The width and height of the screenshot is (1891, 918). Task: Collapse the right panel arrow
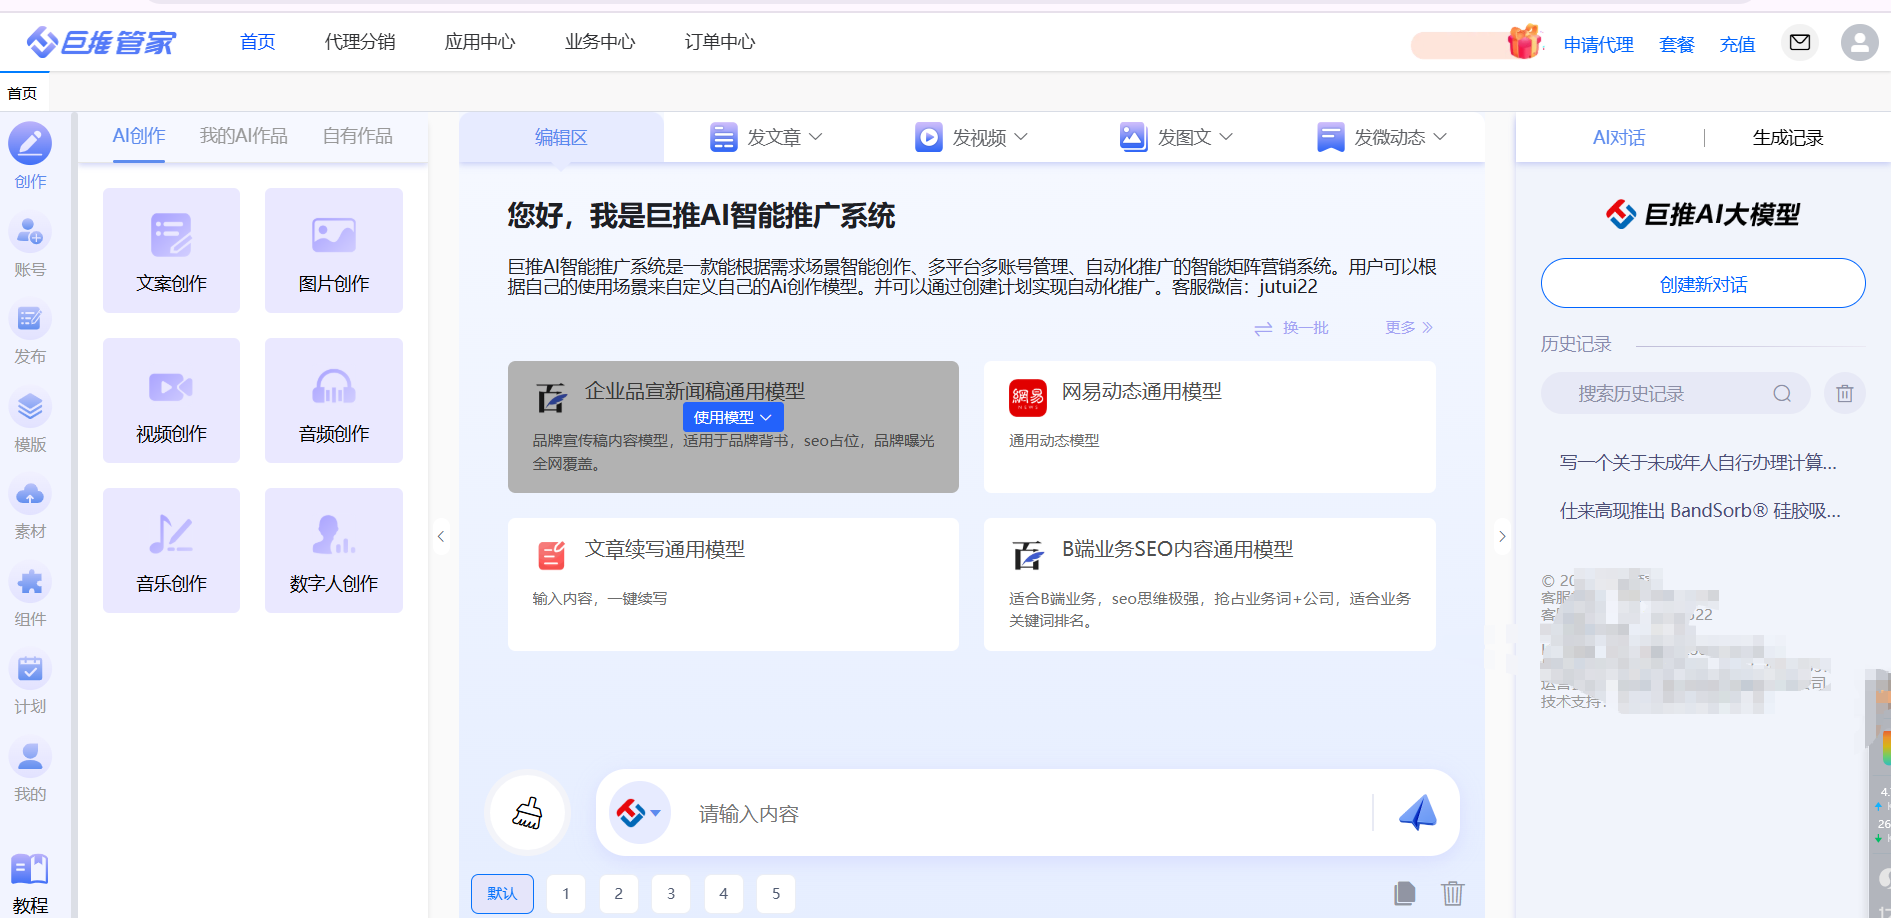click(1502, 536)
